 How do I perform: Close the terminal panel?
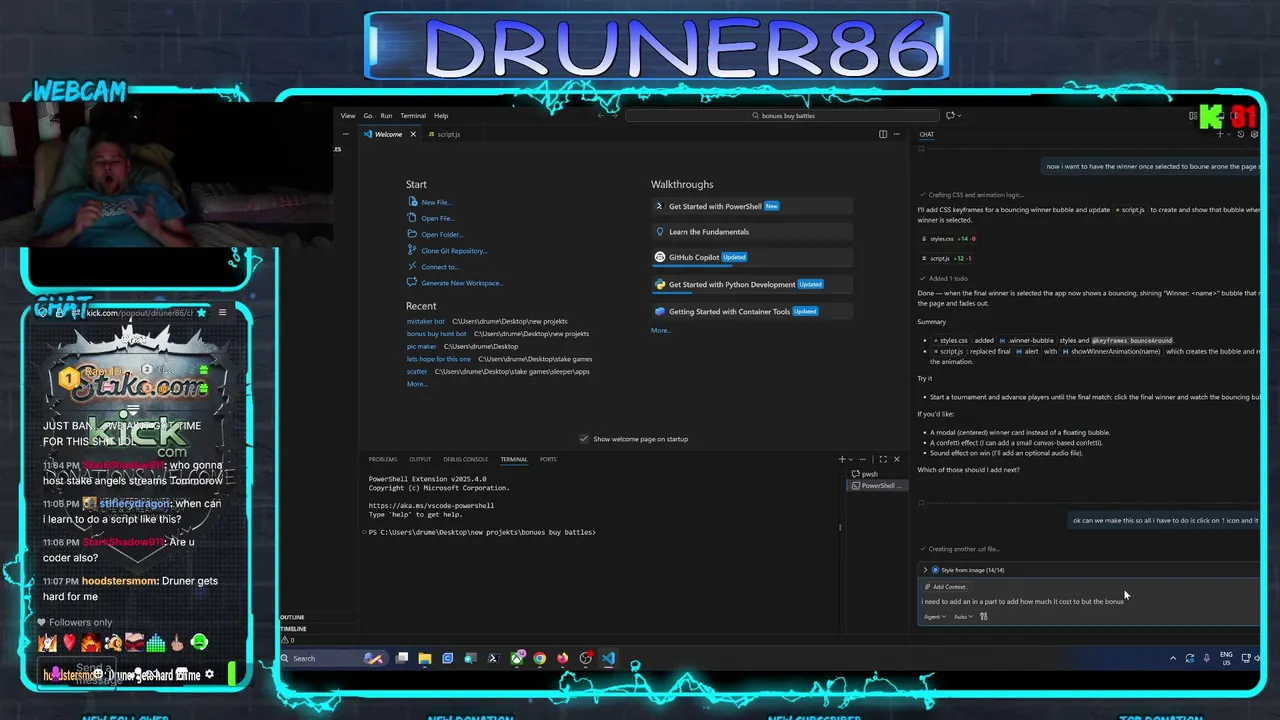[x=896, y=459]
